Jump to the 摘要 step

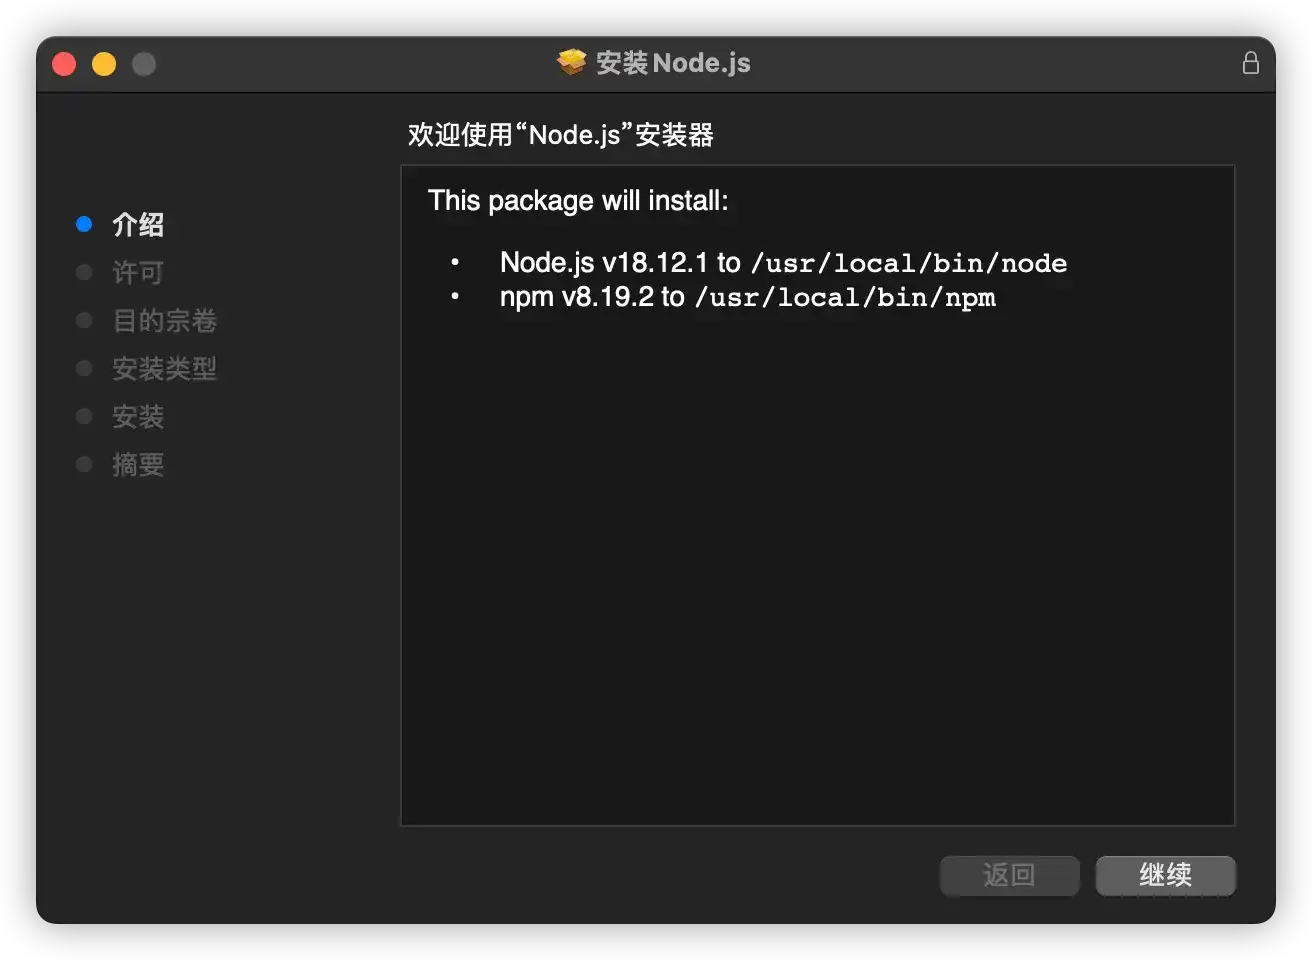[138, 465]
